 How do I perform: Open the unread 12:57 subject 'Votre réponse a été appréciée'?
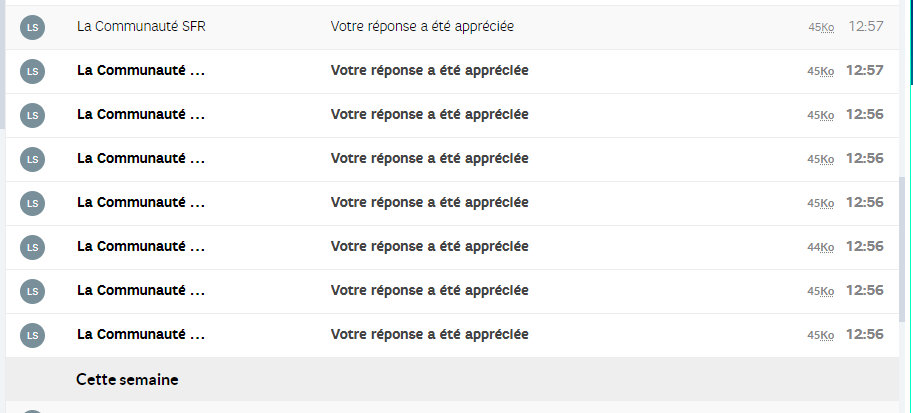click(429, 70)
